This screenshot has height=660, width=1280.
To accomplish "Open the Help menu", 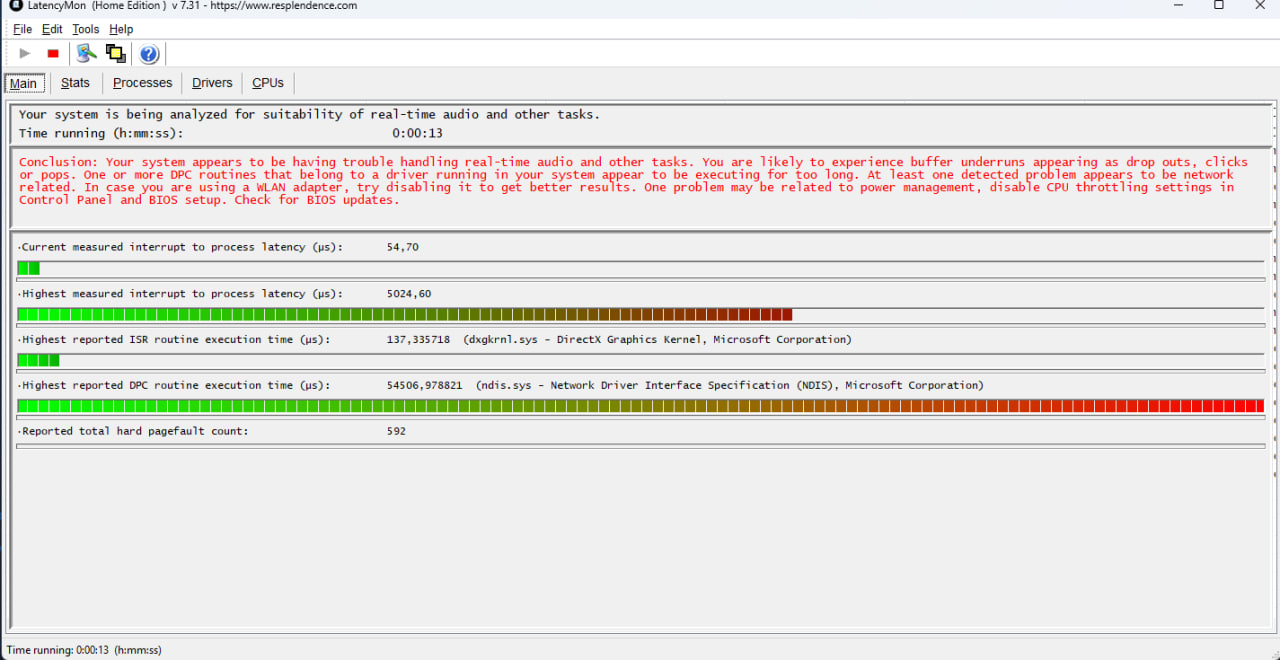I will point(121,29).
